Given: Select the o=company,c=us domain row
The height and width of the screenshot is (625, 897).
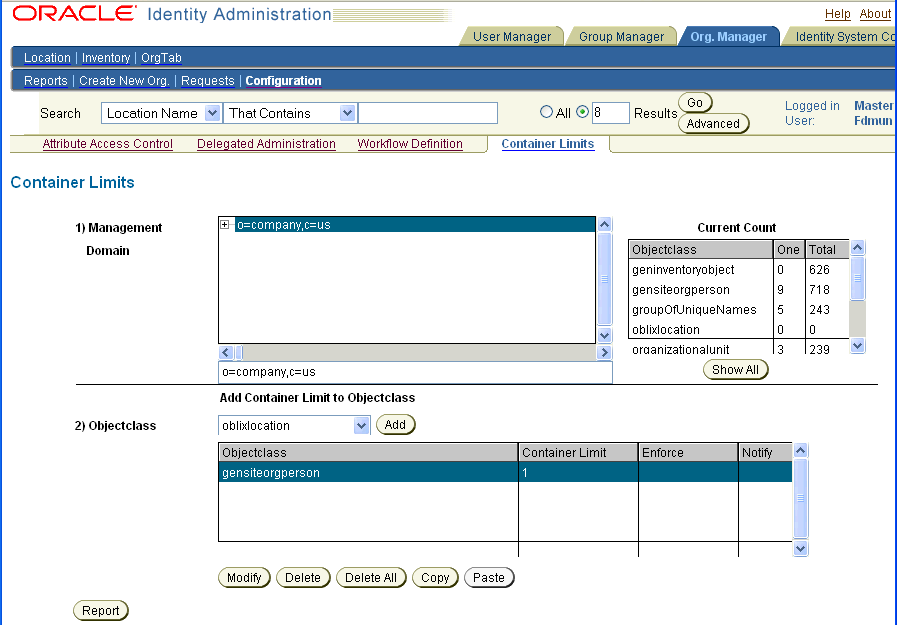Looking at the screenshot, I should 415,225.
